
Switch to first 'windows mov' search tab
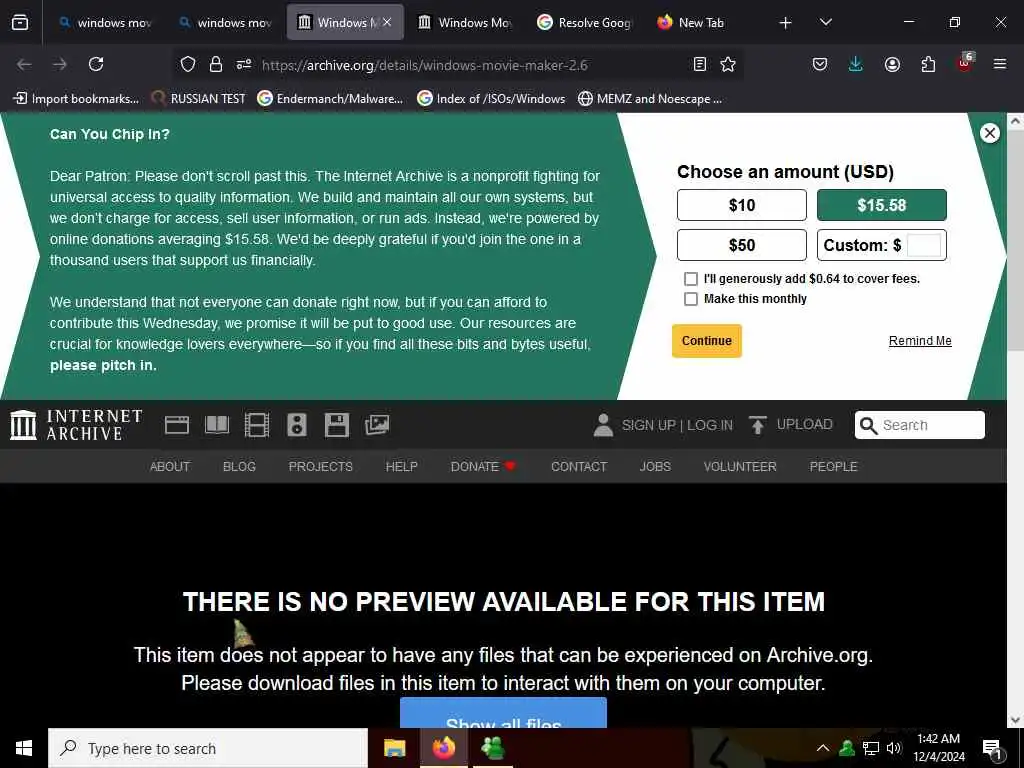[105, 23]
